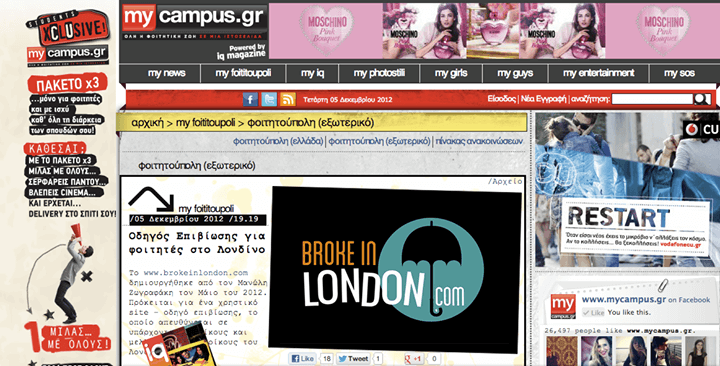The width and height of the screenshot is (720, 366).
Task: Open the Facebook icon in the red bar
Action: click(x=250, y=99)
